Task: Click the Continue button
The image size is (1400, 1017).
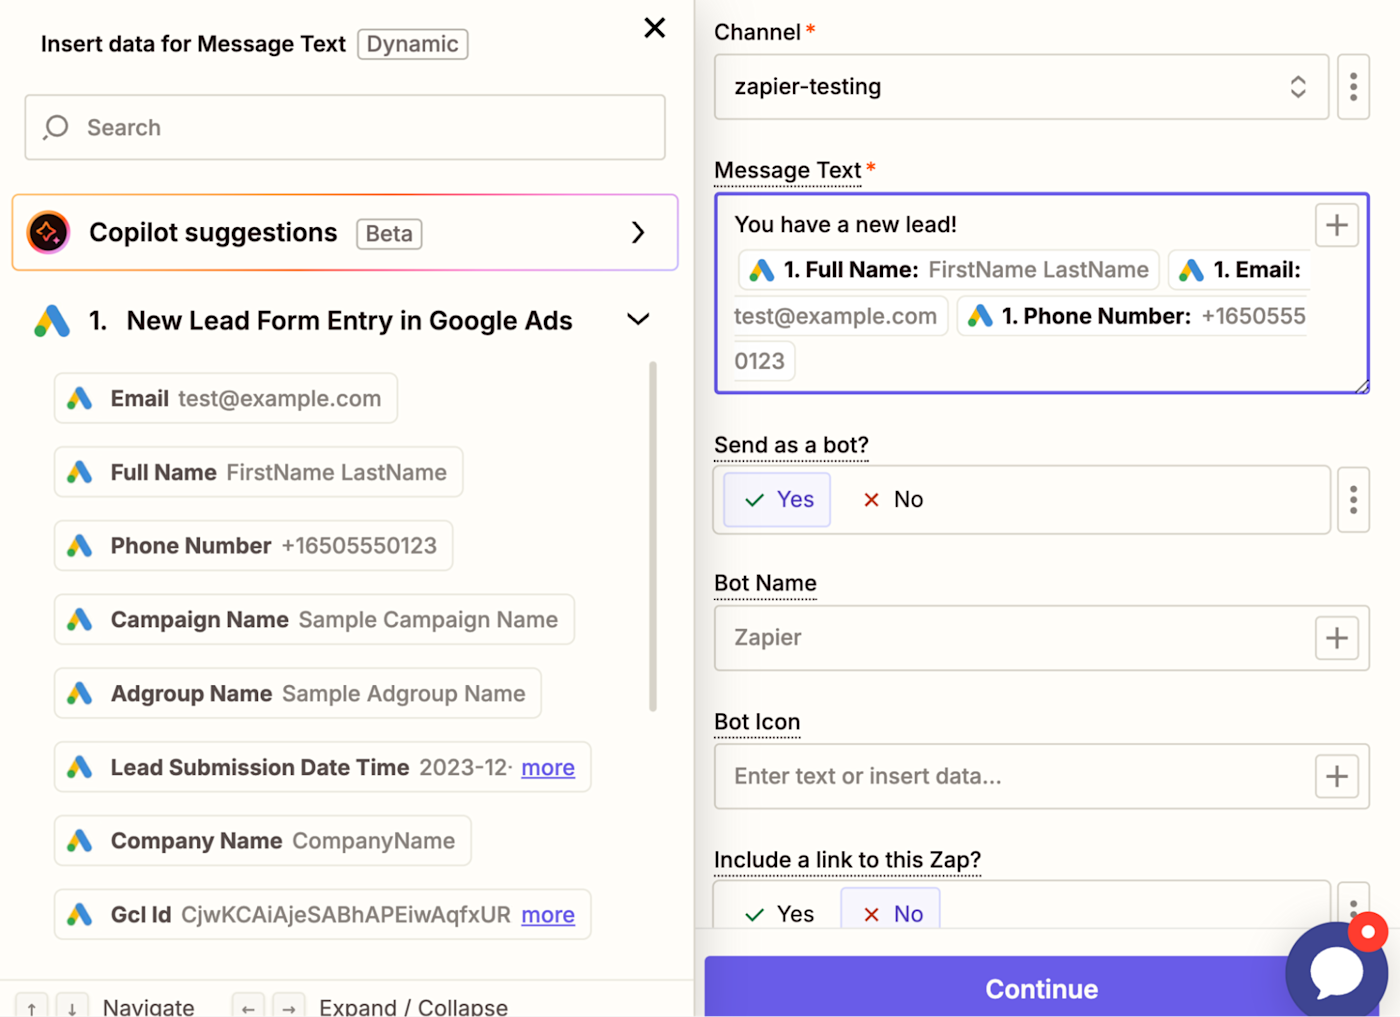Action: [1041, 988]
